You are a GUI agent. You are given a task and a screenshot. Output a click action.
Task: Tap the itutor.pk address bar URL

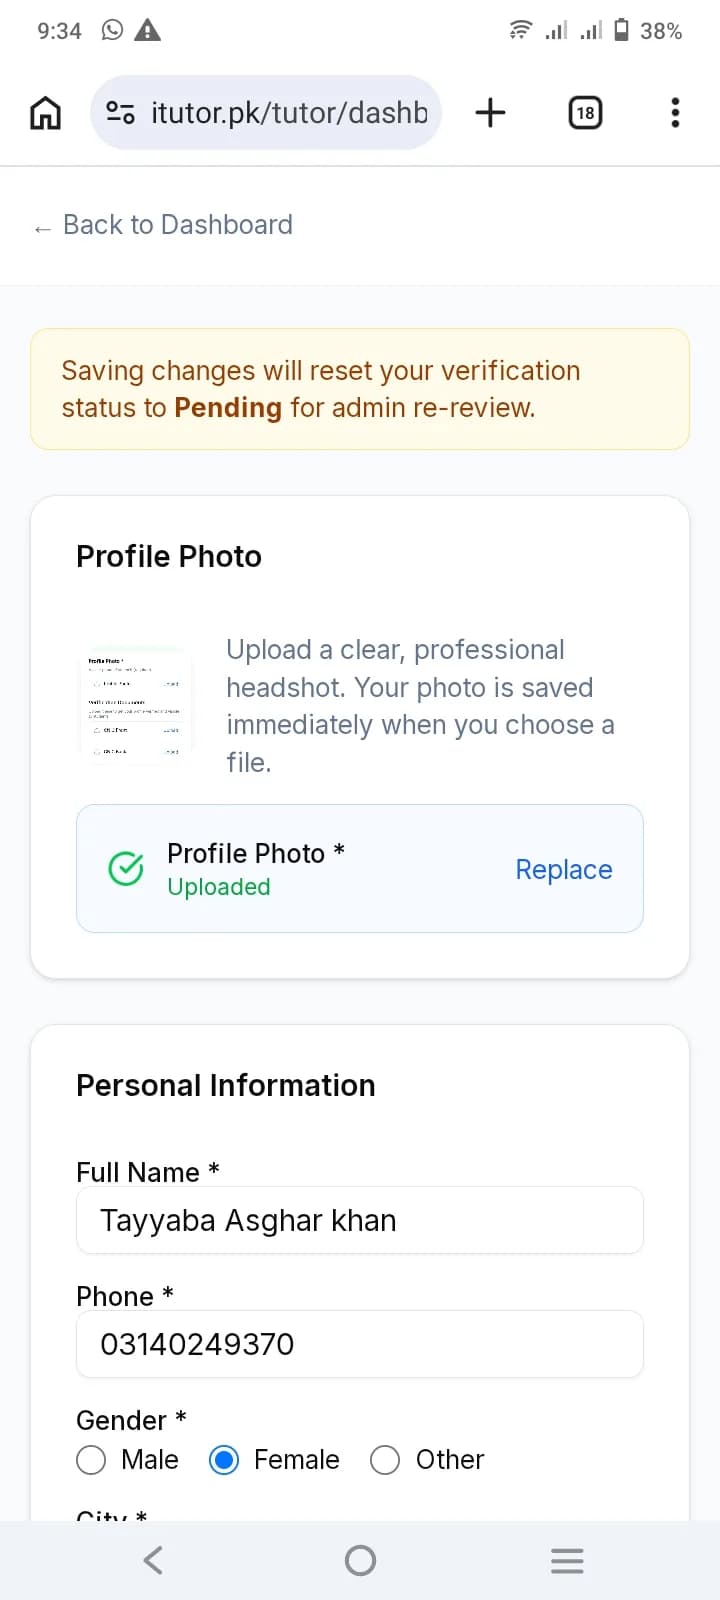[289, 113]
